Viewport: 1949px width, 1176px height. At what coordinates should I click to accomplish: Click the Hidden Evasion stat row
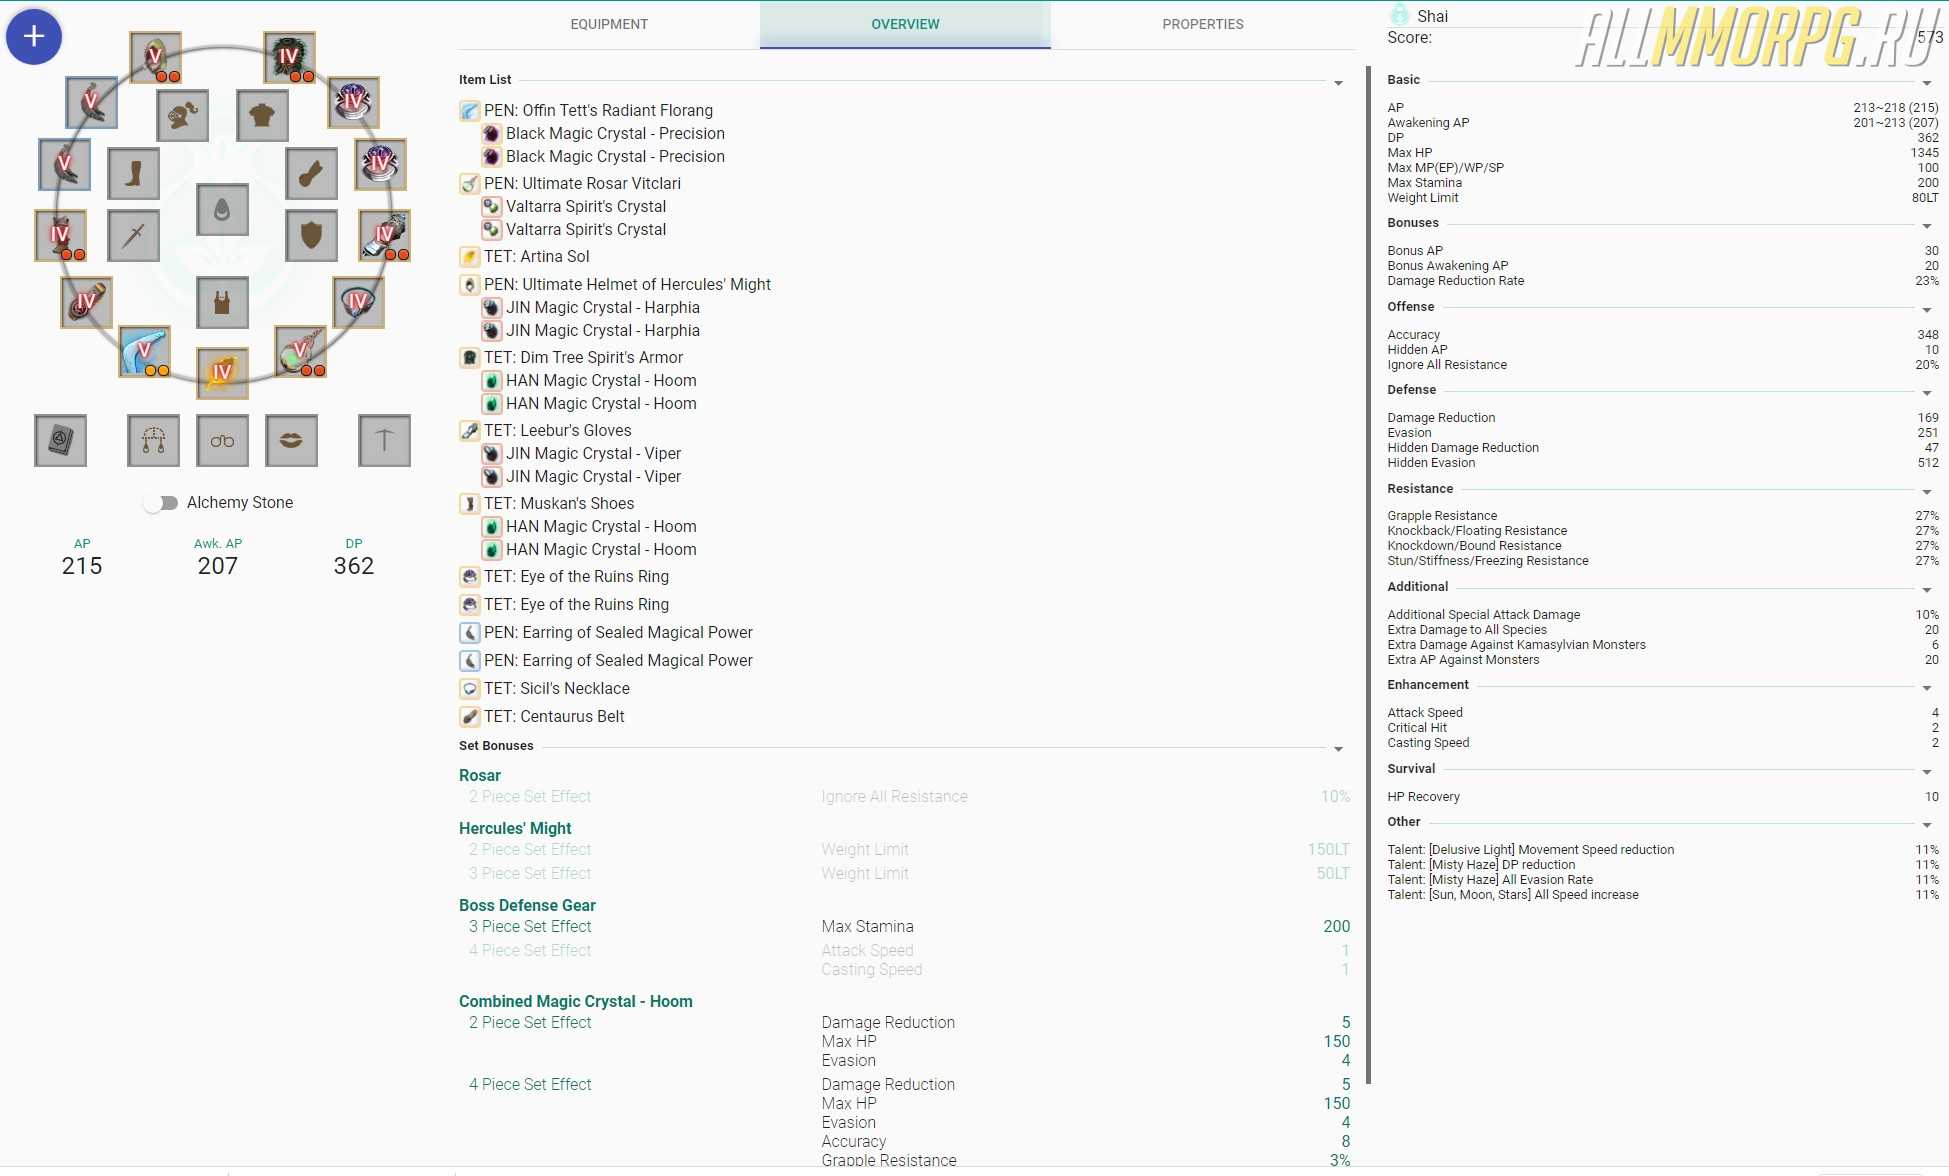click(1663, 463)
